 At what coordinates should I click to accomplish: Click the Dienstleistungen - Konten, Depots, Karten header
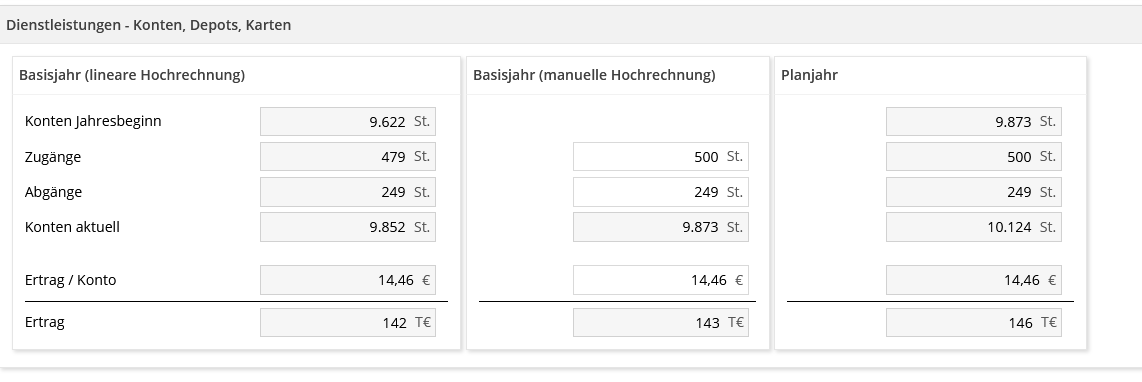point(149,25)
